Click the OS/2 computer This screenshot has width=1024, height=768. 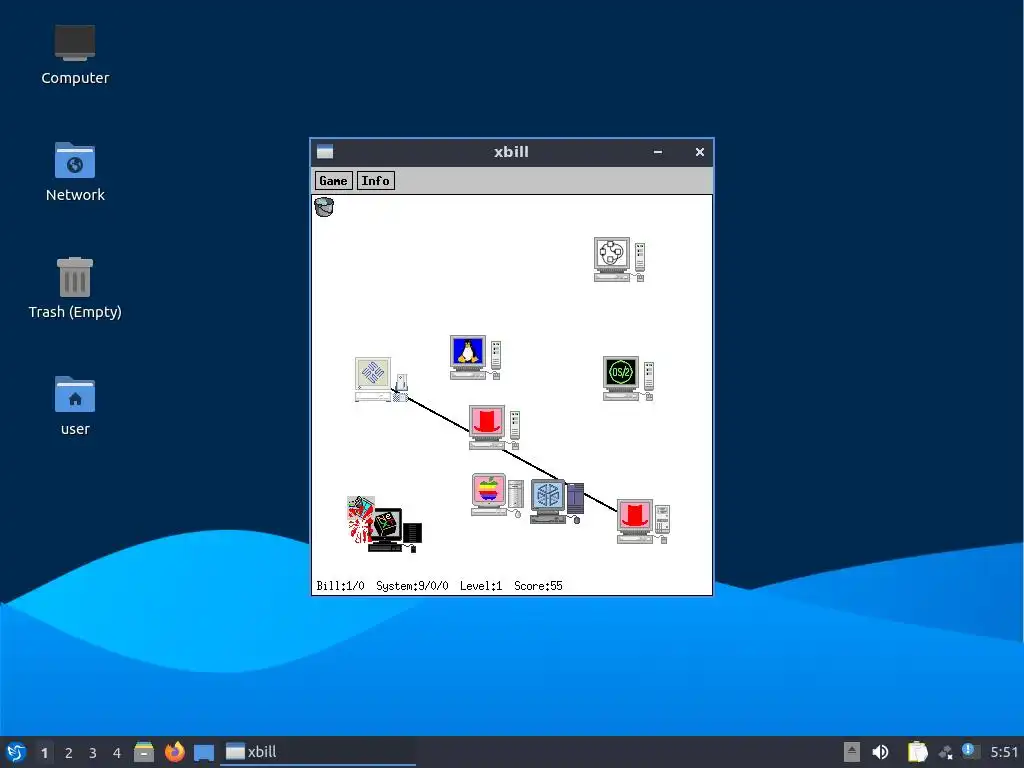[x=628, y=378]
